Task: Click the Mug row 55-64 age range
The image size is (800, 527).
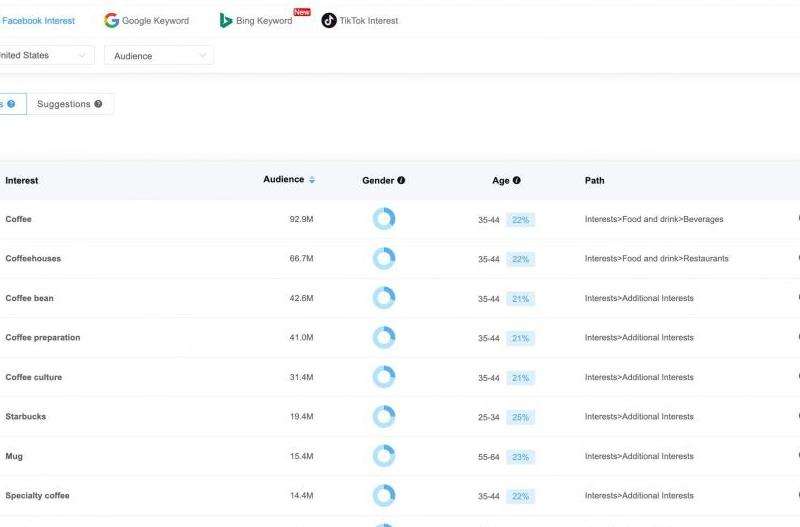Action: point(489,457)
